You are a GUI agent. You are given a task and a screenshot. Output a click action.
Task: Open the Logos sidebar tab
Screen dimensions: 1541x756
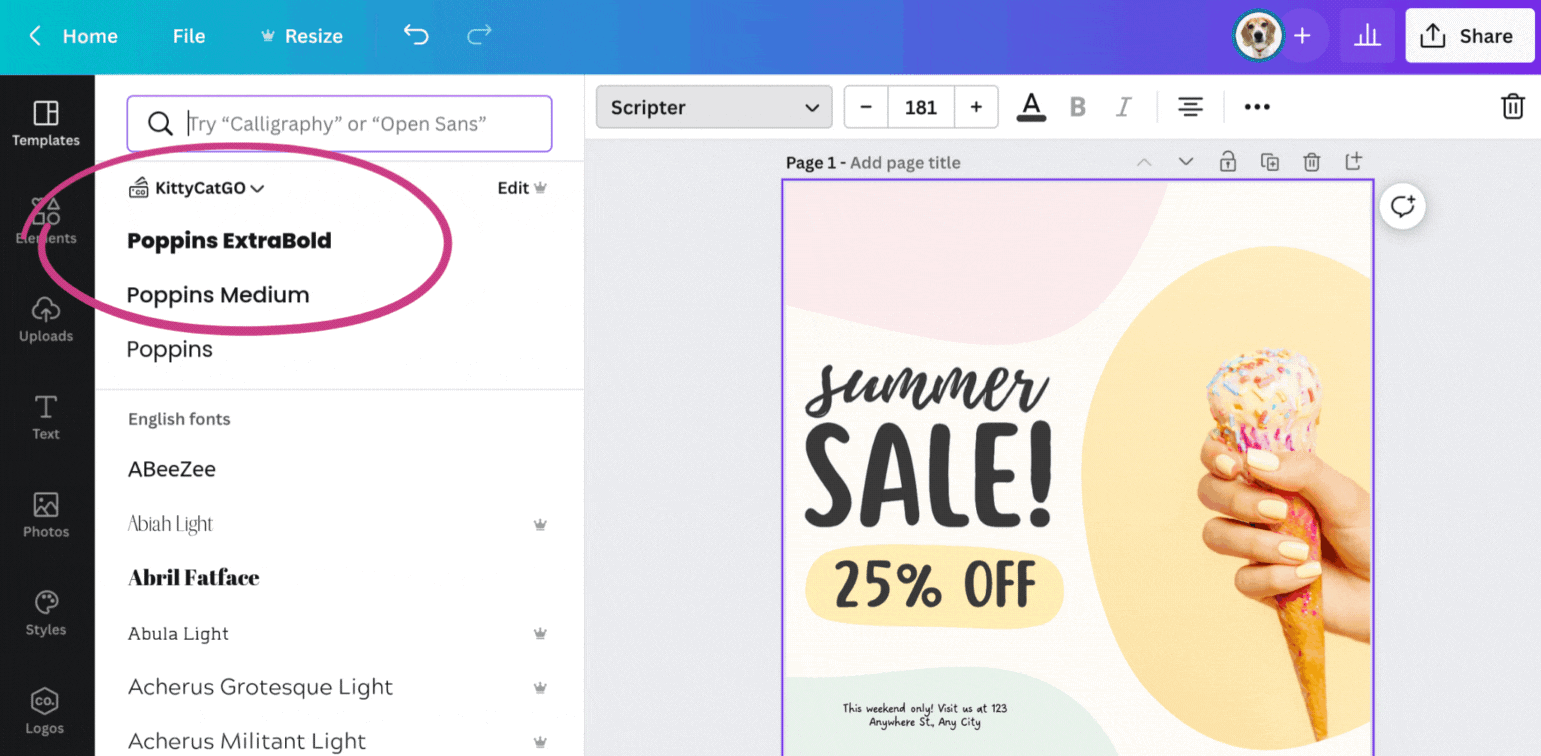coord(46,712)
